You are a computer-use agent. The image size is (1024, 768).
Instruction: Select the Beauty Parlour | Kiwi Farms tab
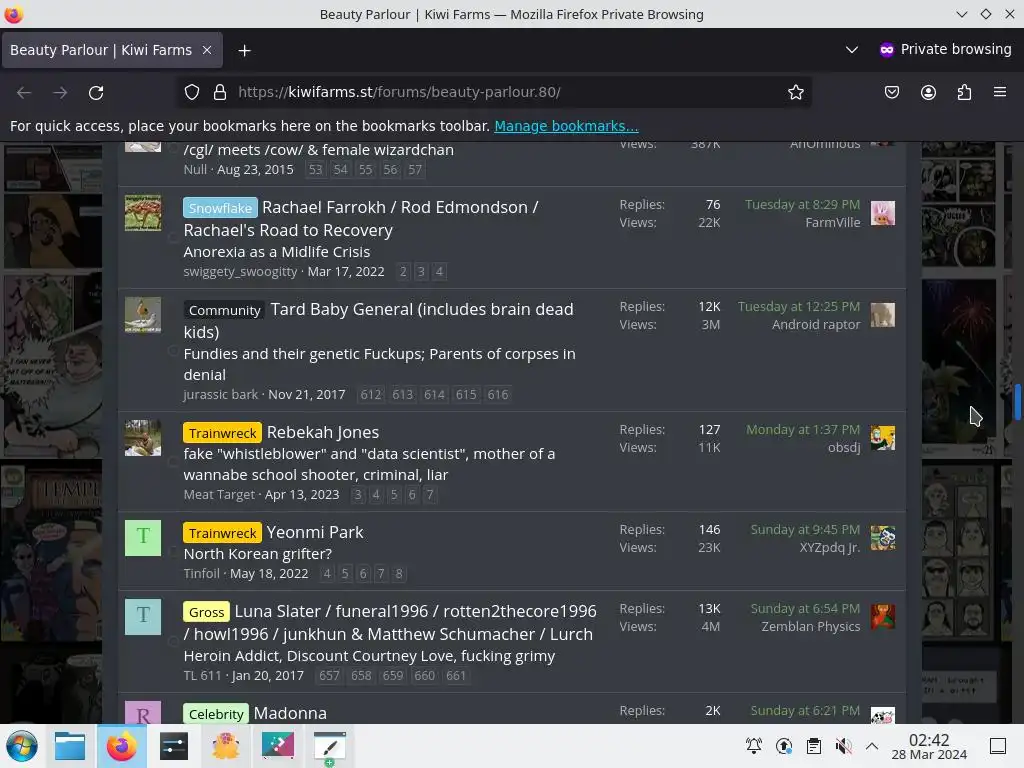coord(112,50)
